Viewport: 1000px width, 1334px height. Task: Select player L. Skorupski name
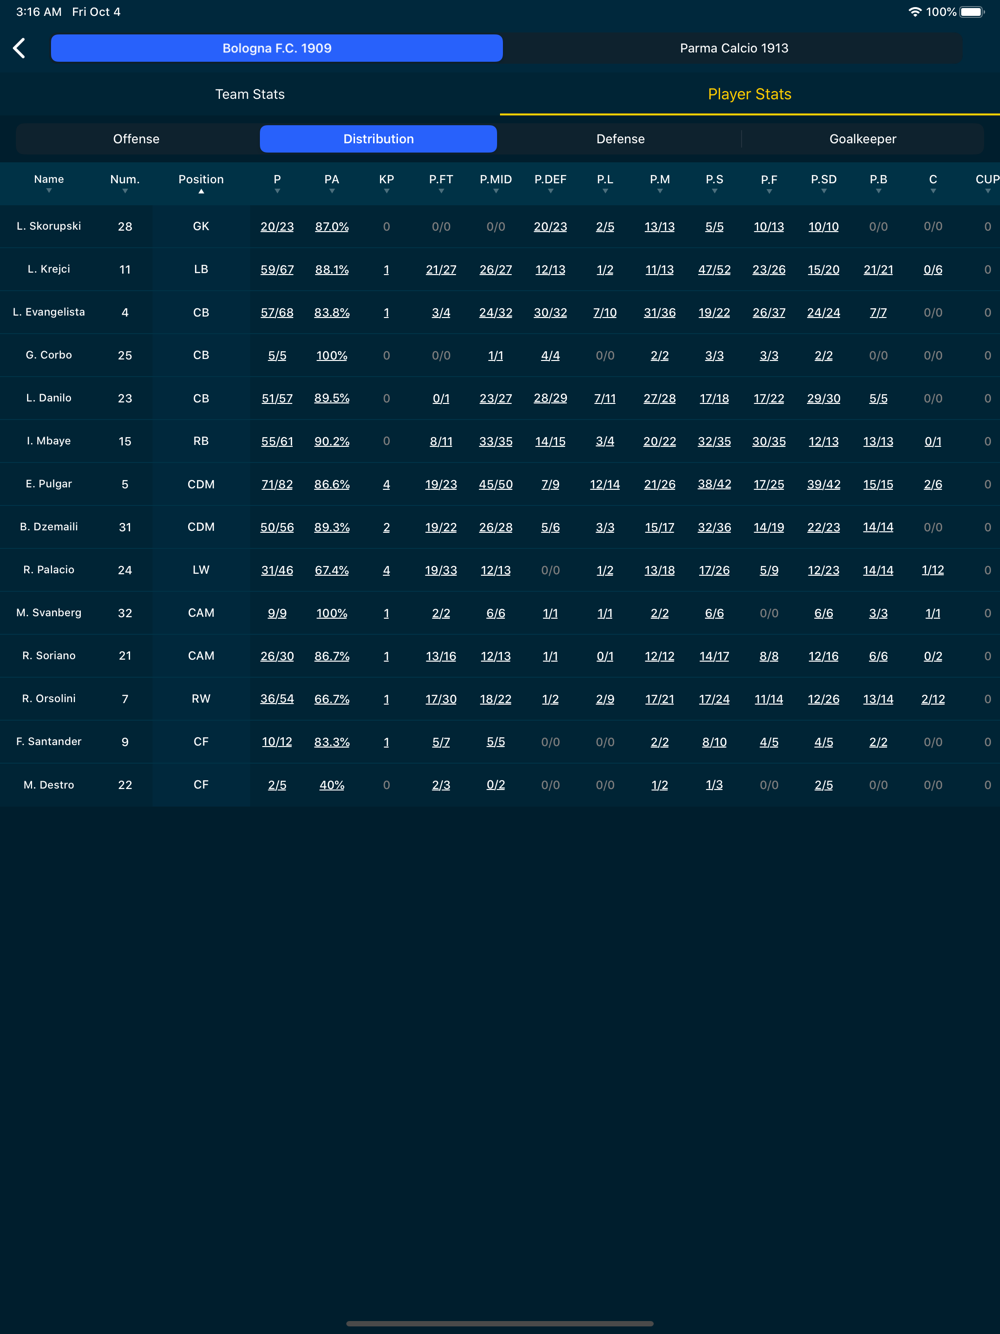49,226
